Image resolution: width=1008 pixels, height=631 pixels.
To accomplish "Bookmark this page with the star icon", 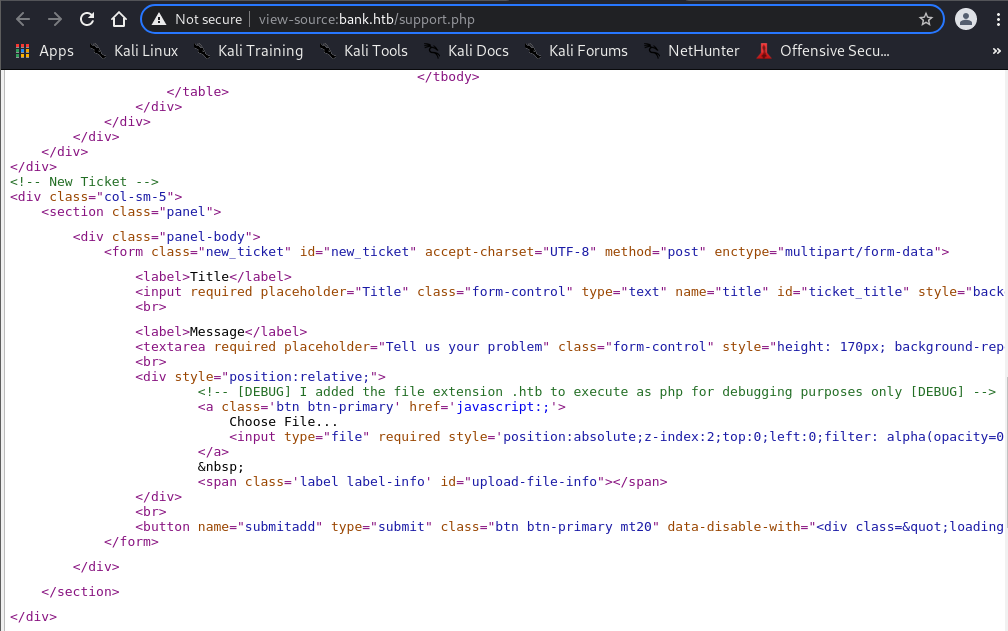I will click(925, 19).
